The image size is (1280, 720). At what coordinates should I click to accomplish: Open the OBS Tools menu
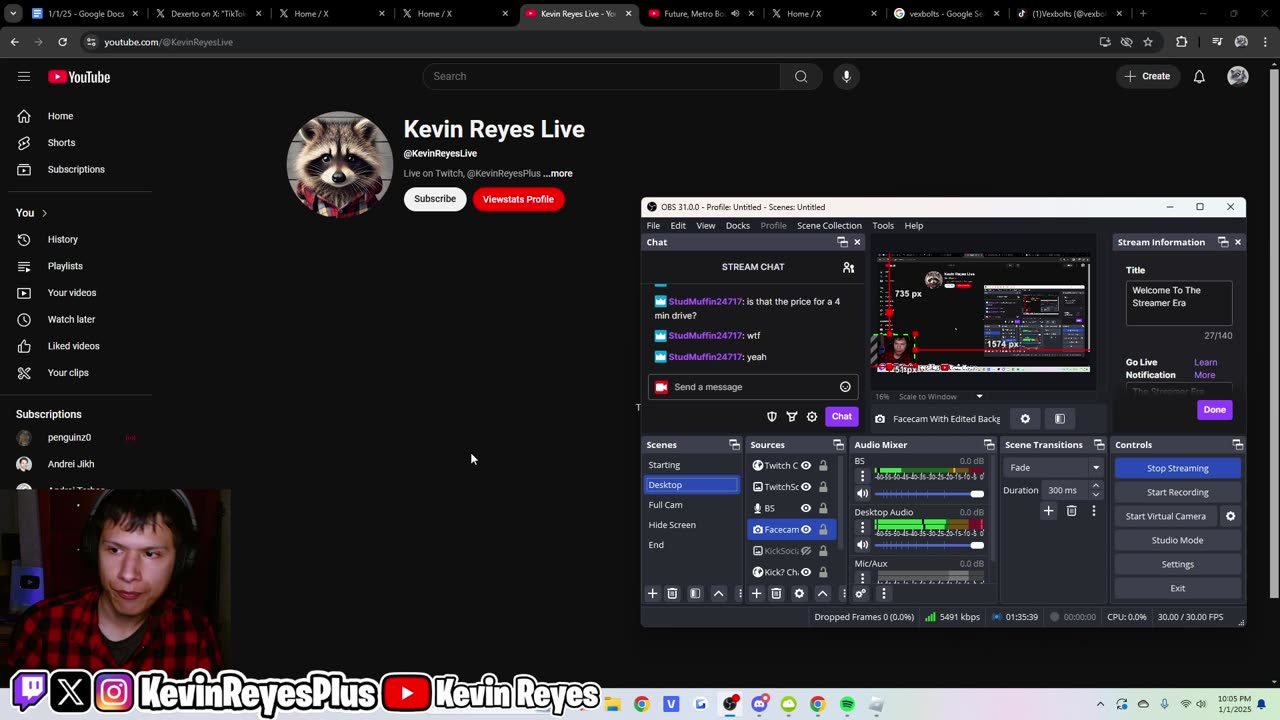[x=882, y=226]
